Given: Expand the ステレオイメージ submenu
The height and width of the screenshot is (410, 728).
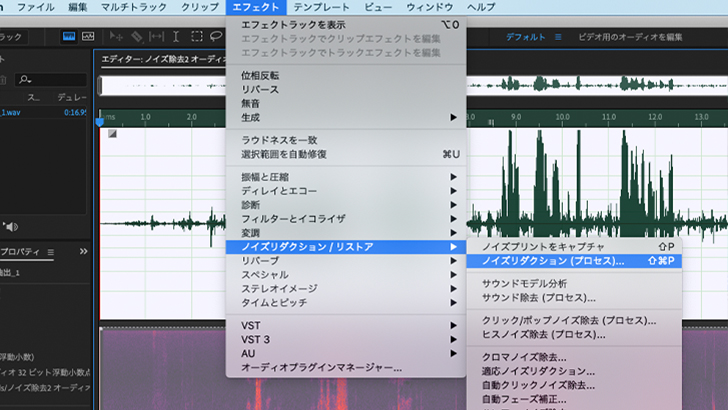Looking at the screenshot, I should pyautogui.click(x=346, y=288).
